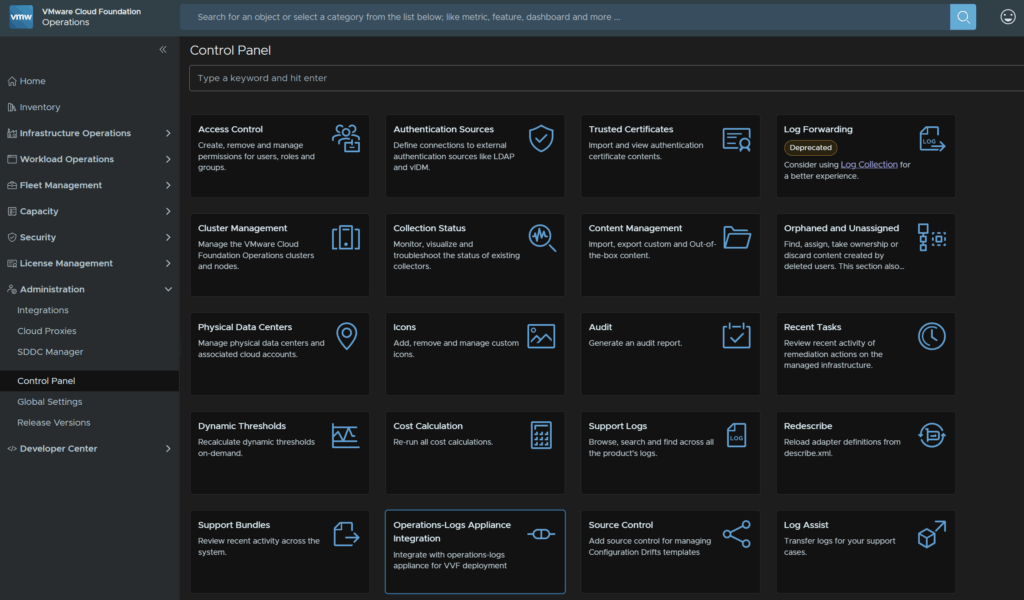Click the Physical Data Centers pin icon
The image size is (1024, 600).
(x=347, y=336)
